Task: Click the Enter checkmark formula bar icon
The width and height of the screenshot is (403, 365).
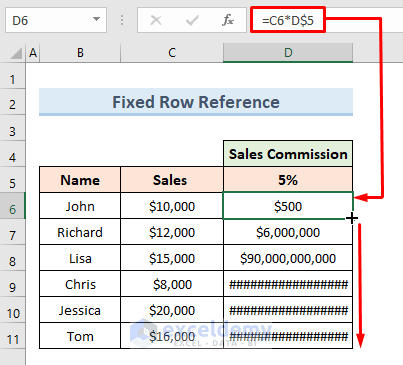Action: [x=192, y=21]
